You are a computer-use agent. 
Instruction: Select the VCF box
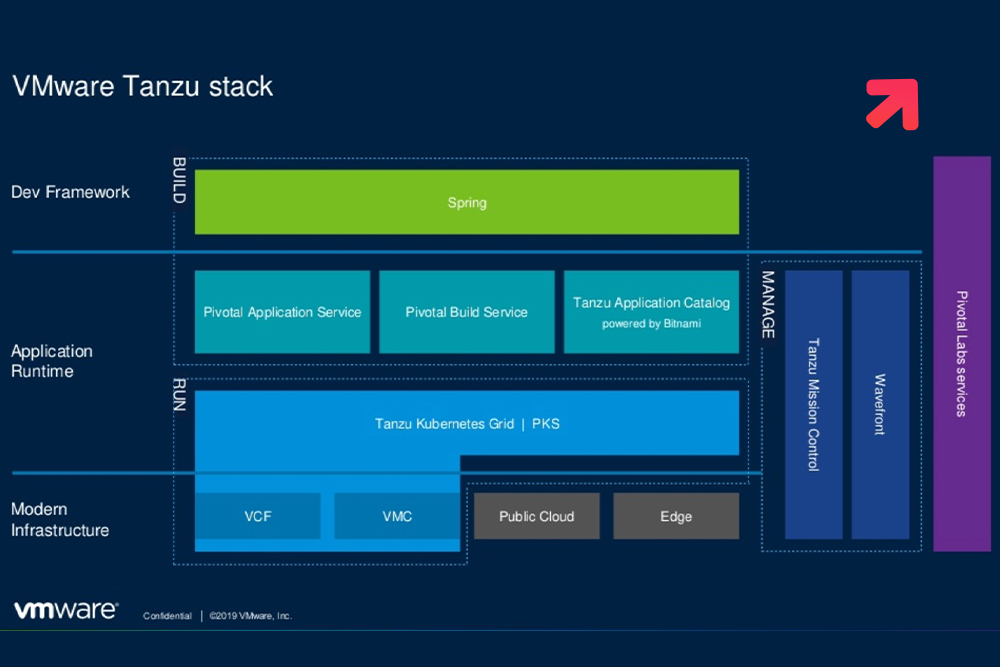(x=258, y=516)
